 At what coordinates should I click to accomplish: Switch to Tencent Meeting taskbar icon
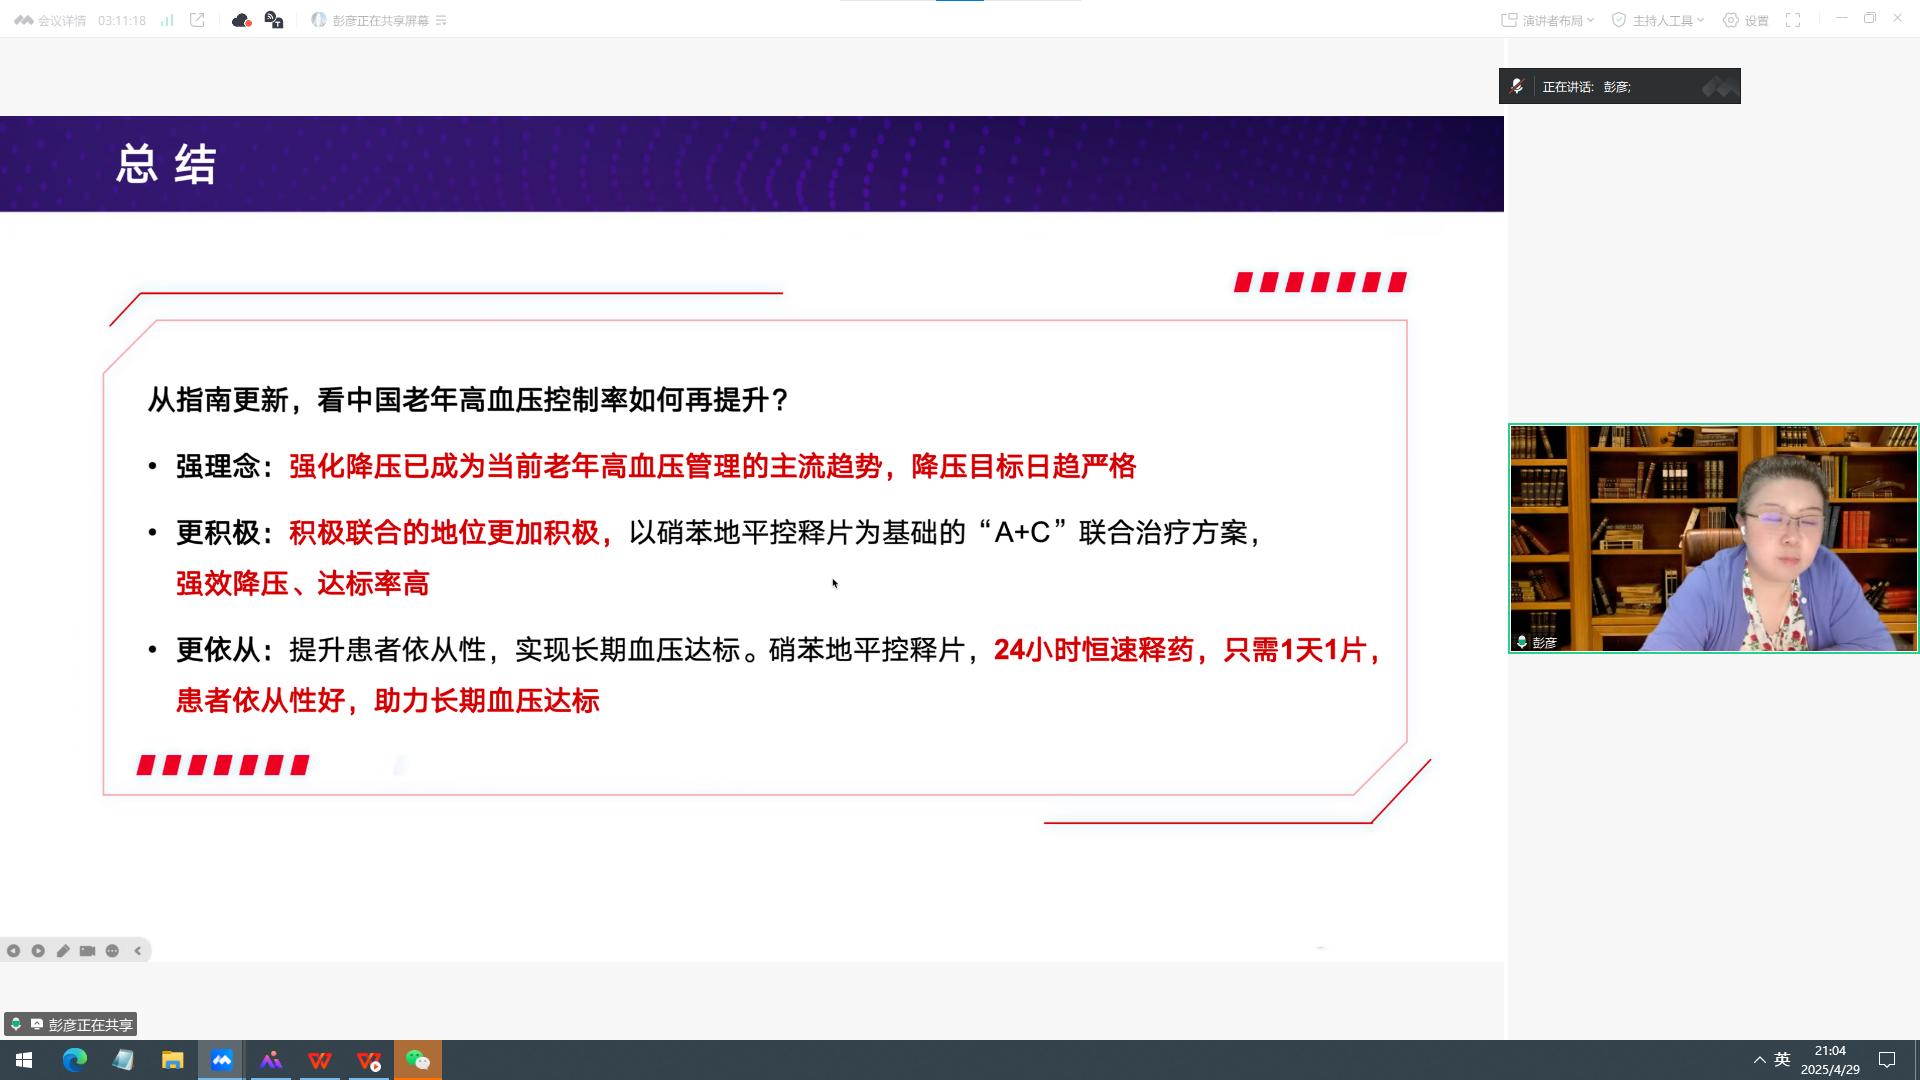221,1060
